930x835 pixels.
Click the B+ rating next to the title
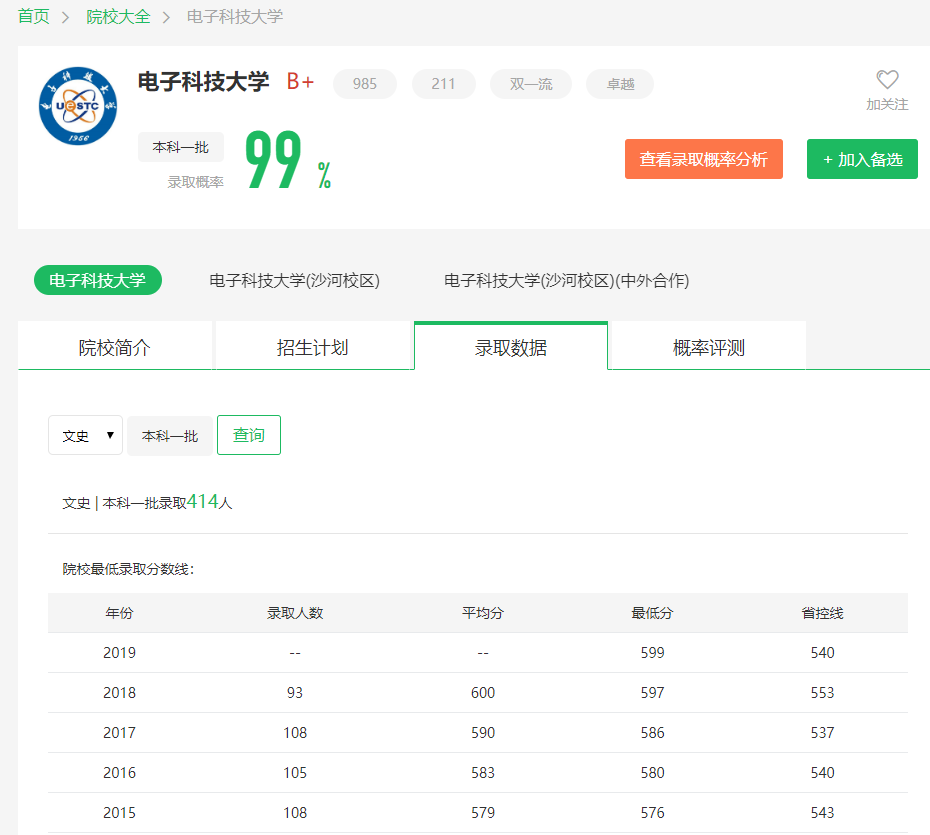300,81
